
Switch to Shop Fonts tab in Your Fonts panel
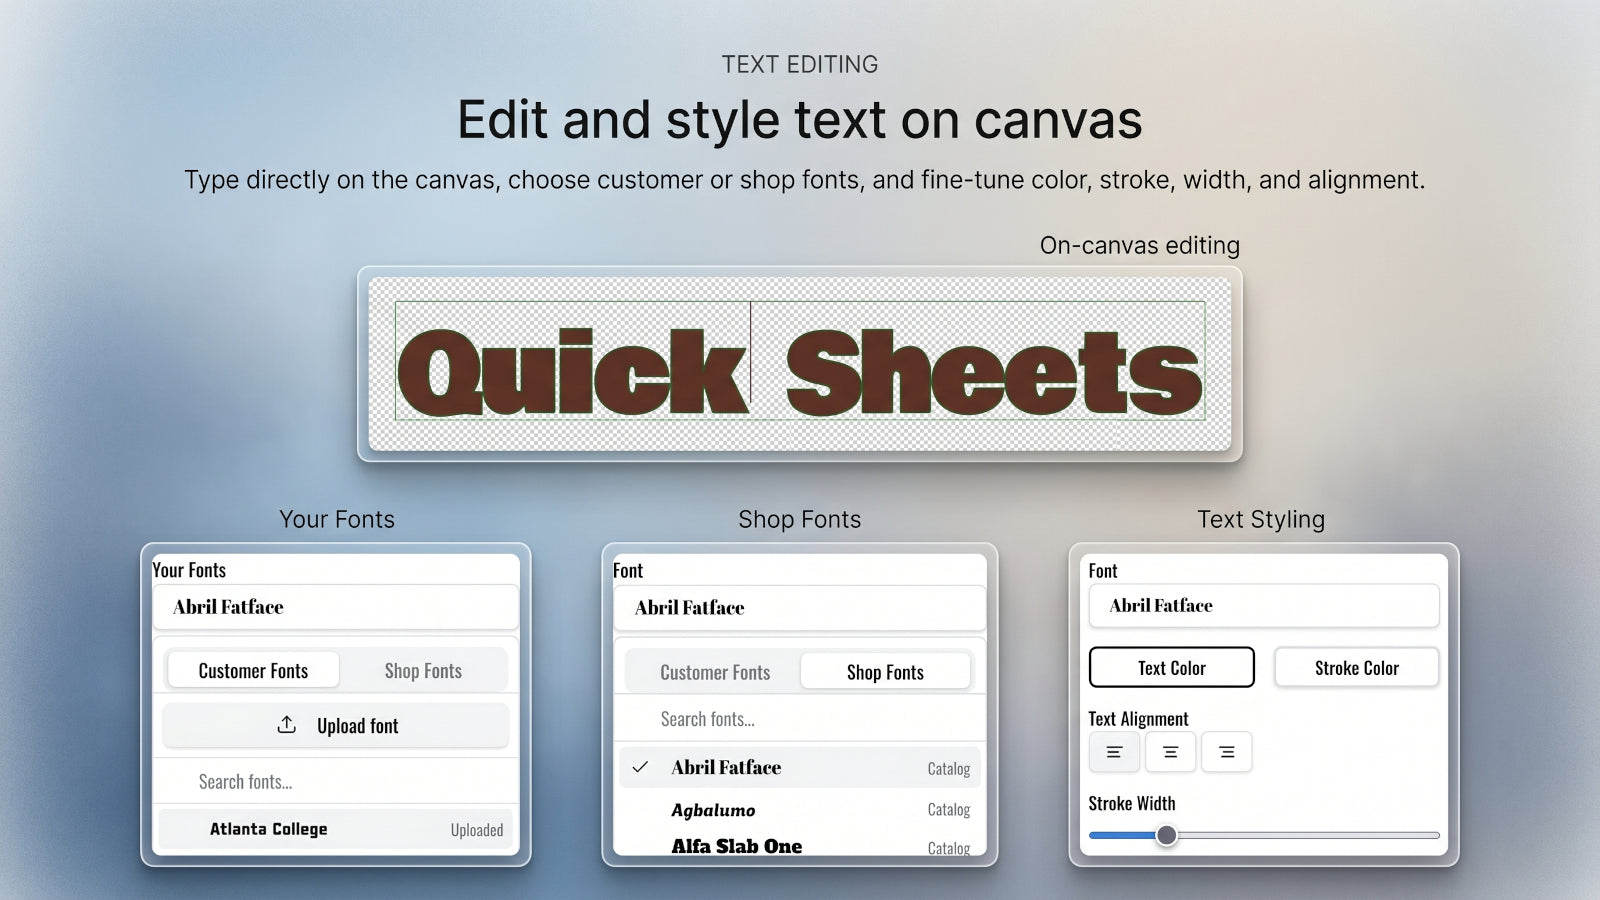[423, 670]
